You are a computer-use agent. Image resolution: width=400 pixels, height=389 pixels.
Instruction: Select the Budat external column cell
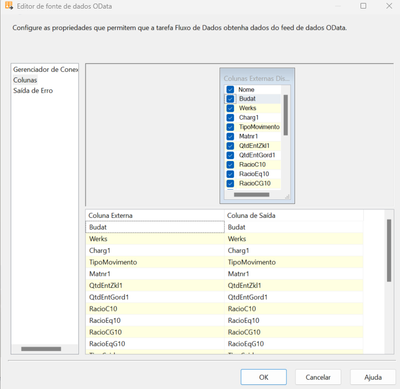coord(155,227)
